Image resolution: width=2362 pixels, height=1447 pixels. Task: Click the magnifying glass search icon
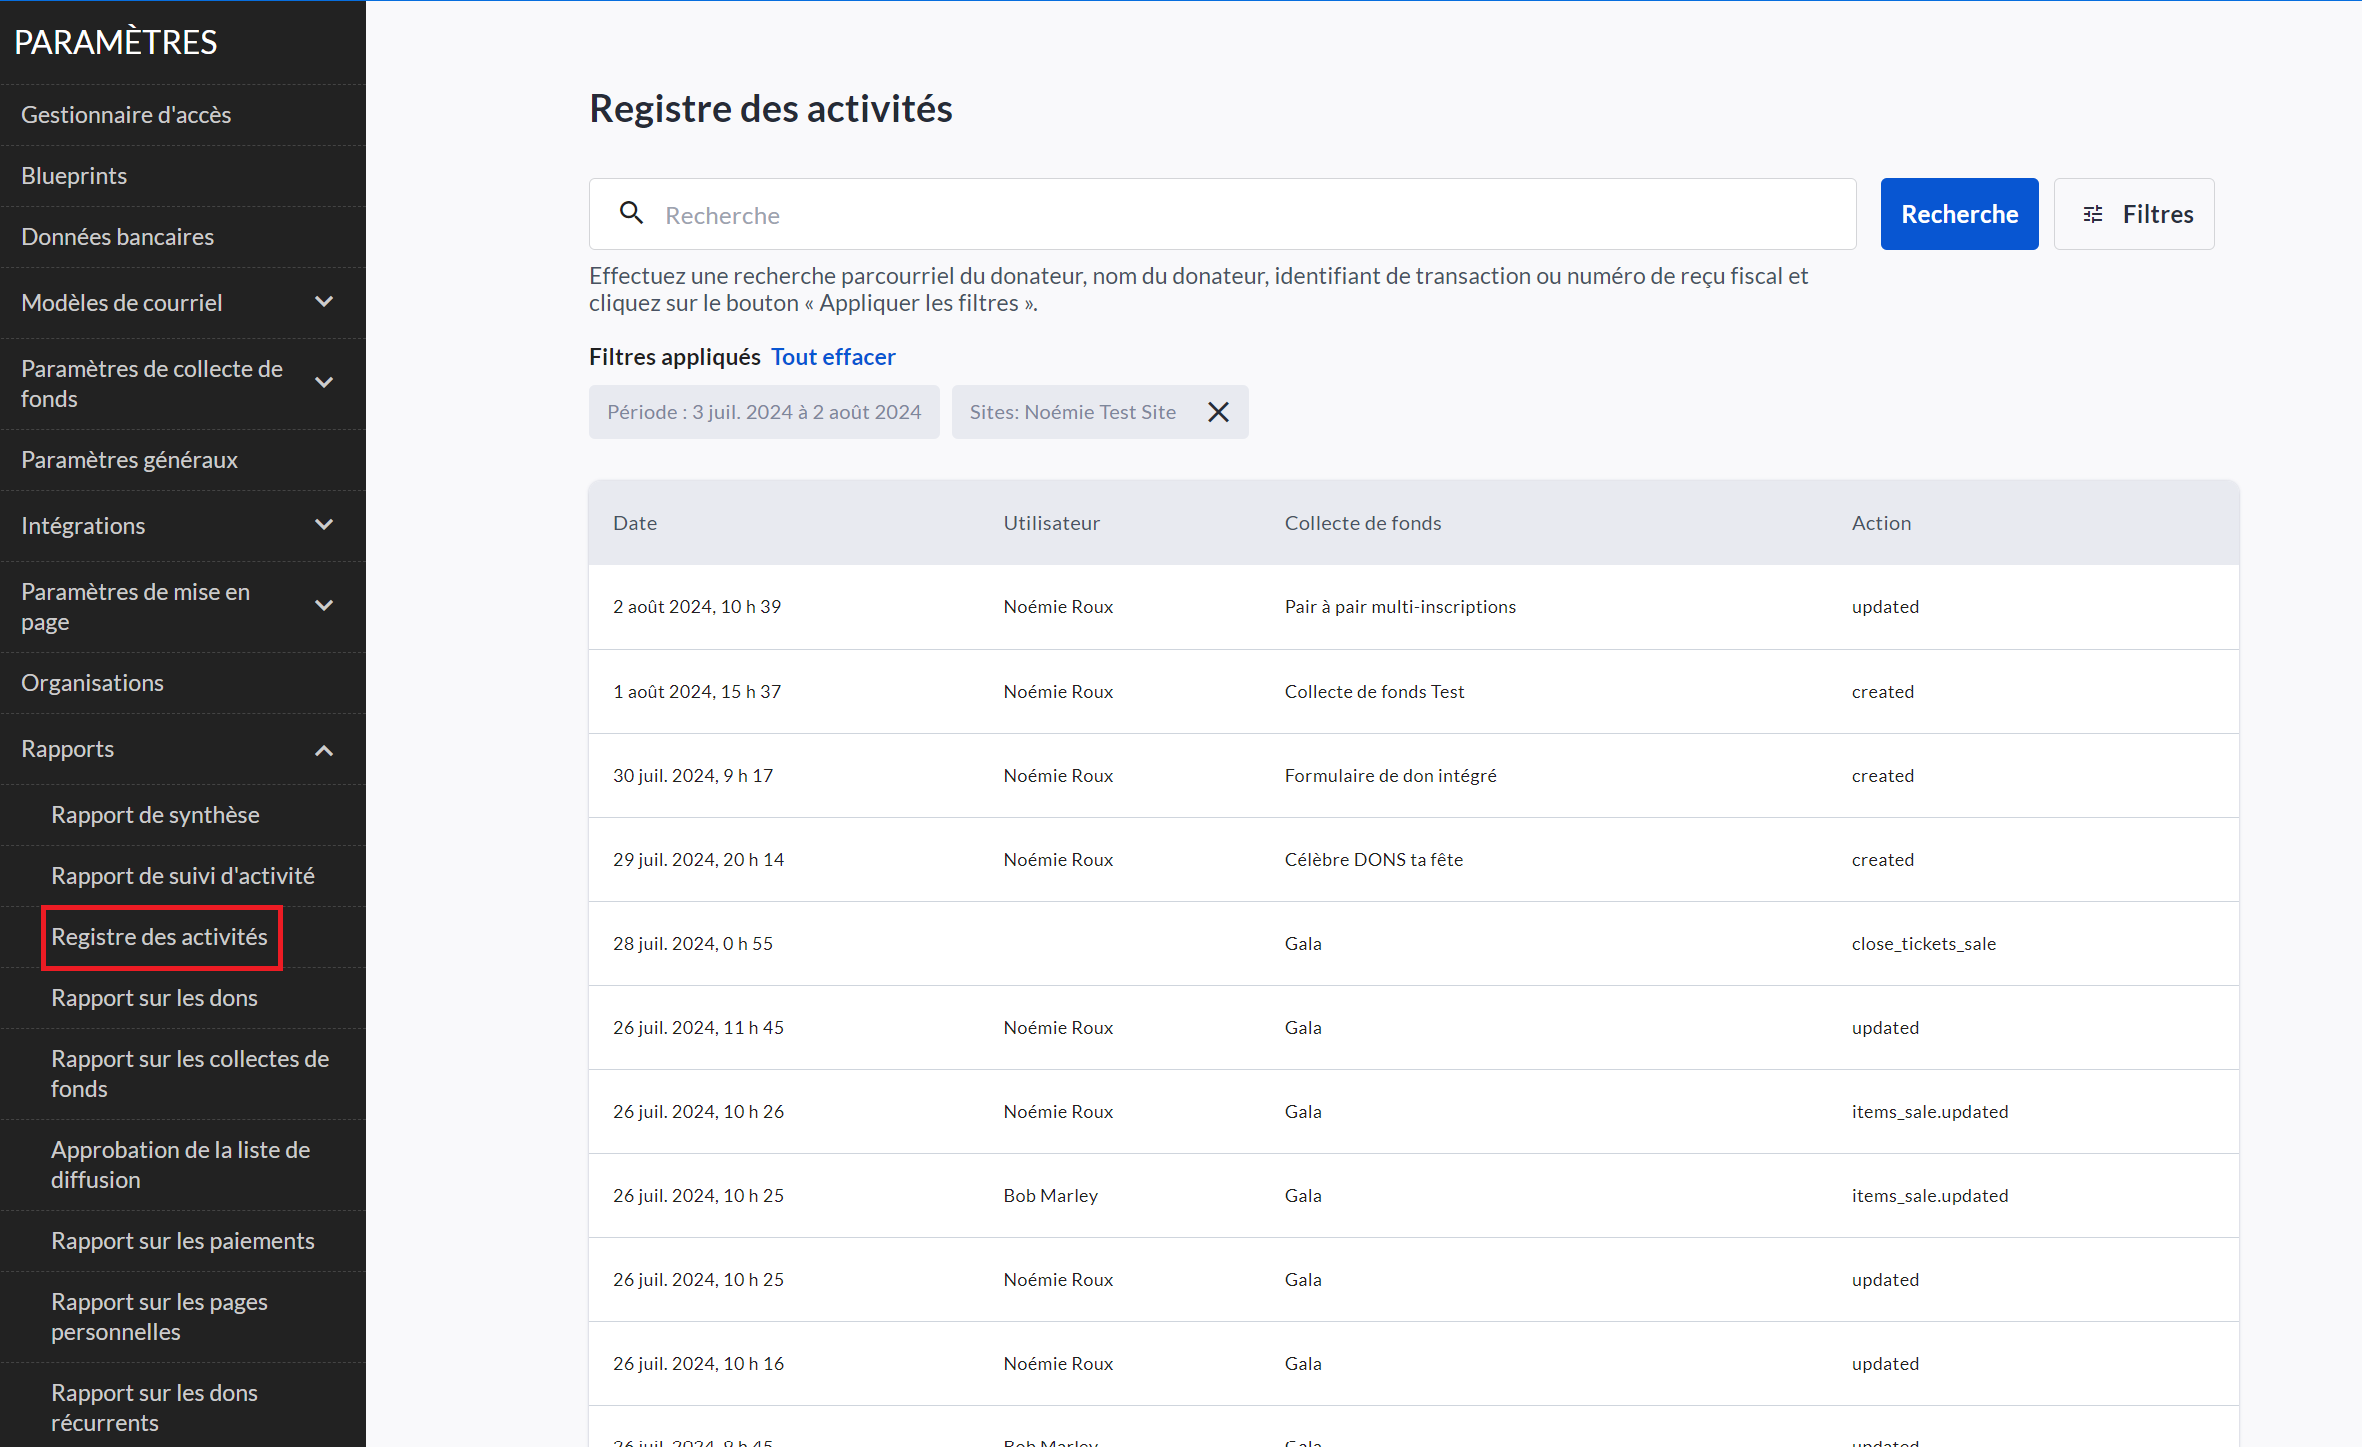(x=631, y=213)
